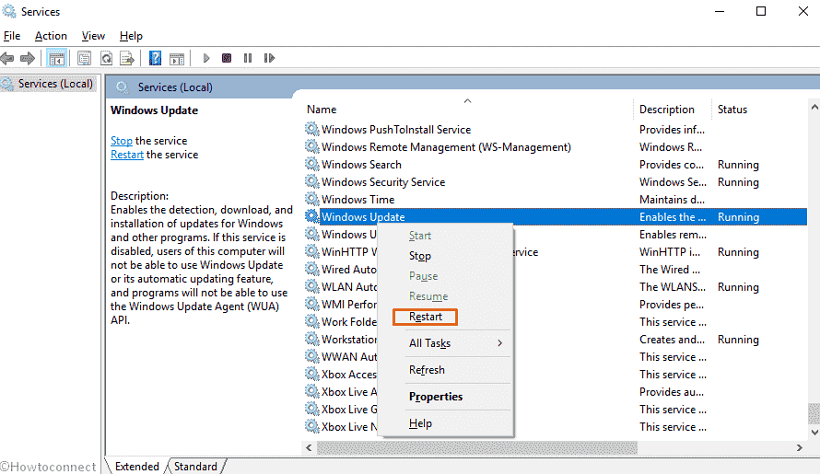Sort by the Status column header

click(x=759, y=109)
